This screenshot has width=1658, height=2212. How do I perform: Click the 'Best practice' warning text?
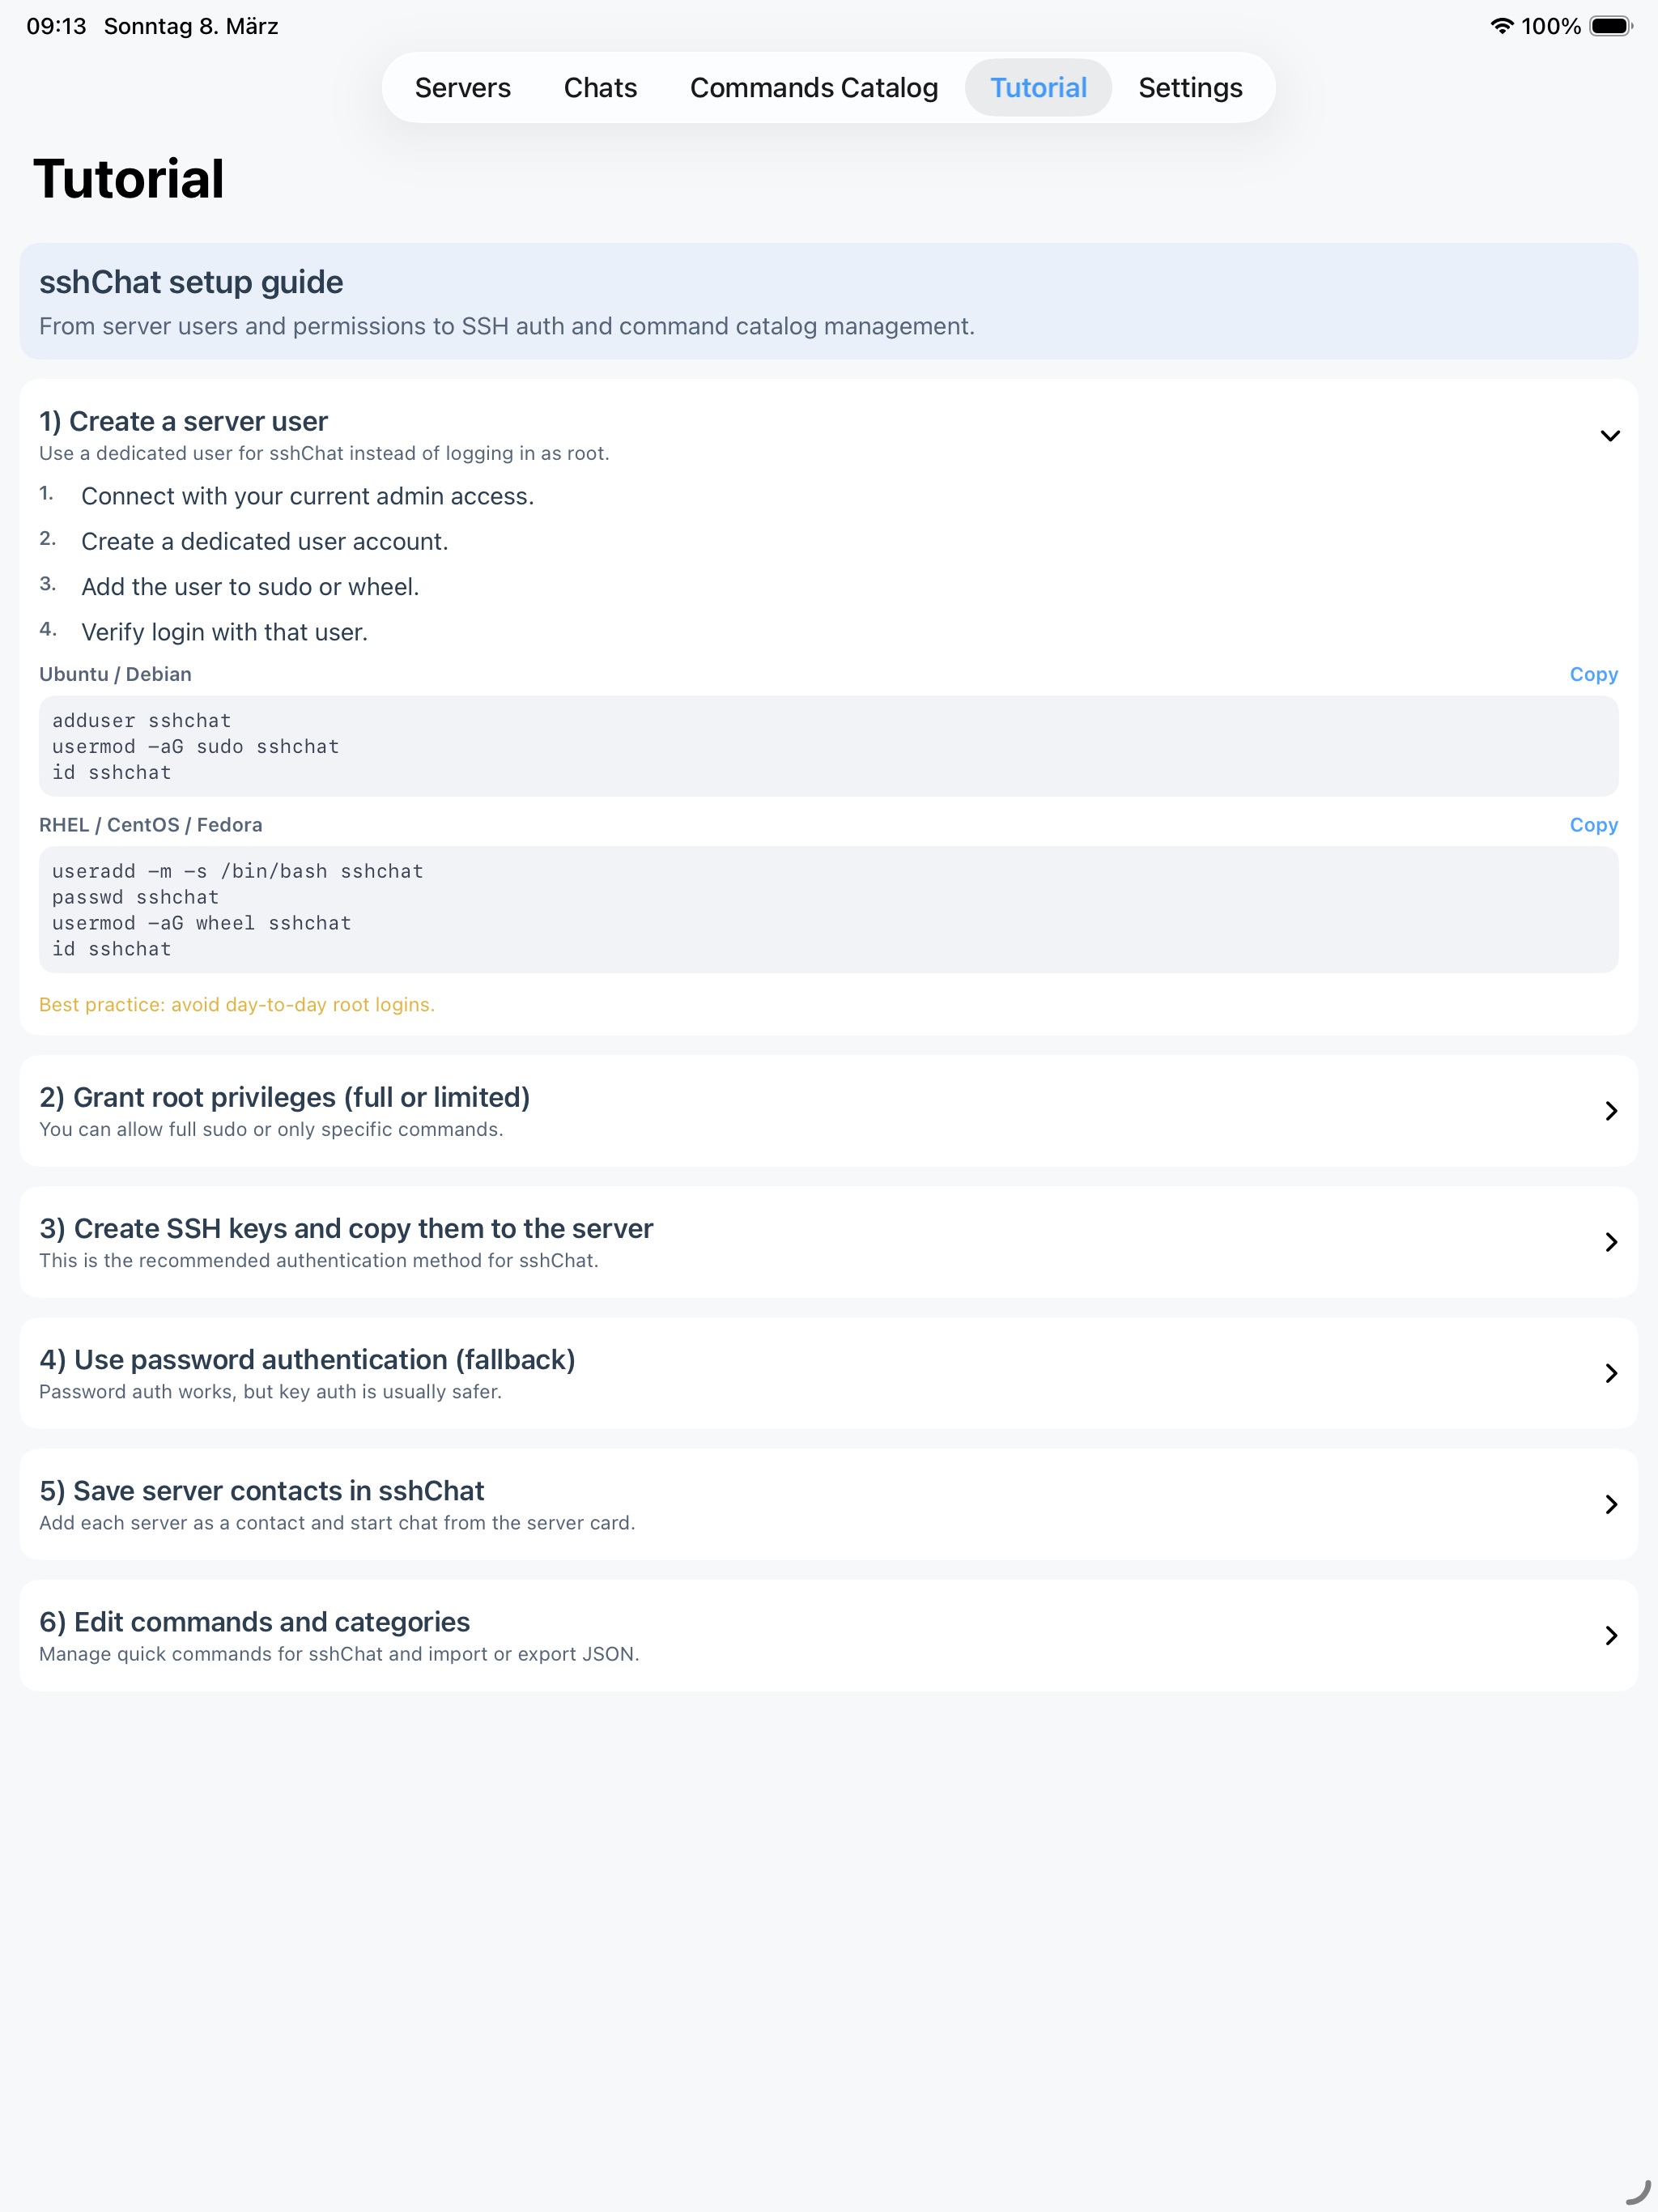coord(237,1004)
